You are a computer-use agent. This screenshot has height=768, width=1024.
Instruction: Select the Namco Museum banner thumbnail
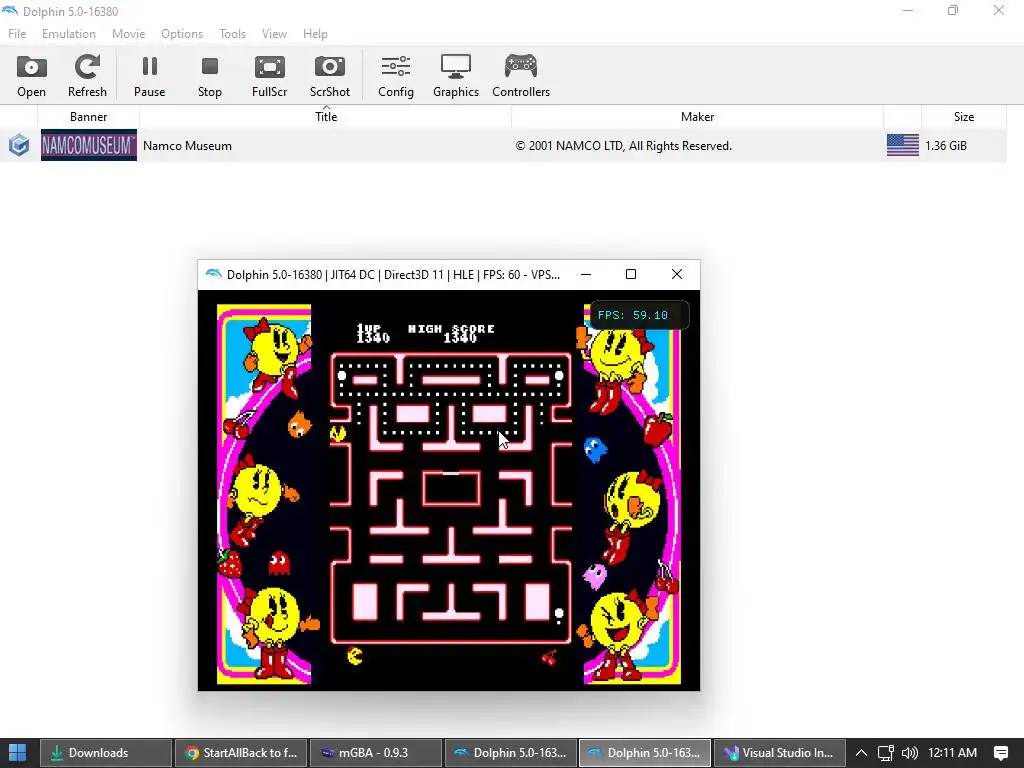click(x=89, y=145)
